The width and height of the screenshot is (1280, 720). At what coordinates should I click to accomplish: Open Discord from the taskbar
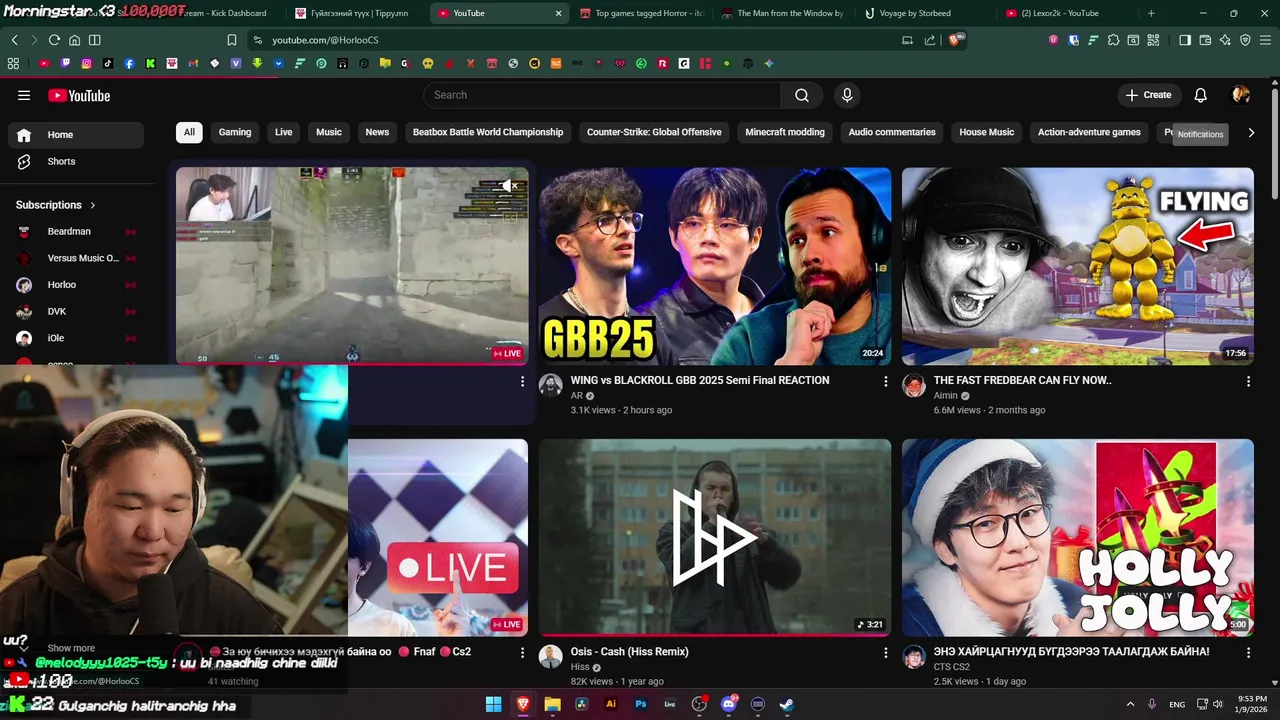[x=729, y=704]
